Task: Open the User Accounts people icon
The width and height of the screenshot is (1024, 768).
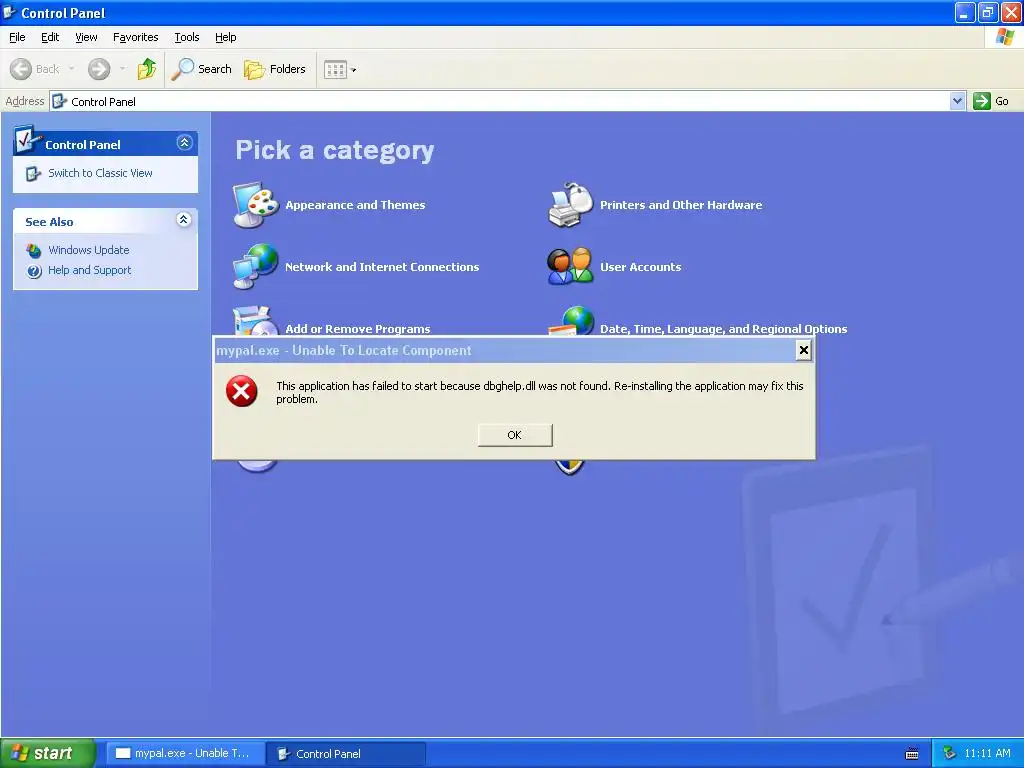Action: pyautogui.click(x=570, y=266)
